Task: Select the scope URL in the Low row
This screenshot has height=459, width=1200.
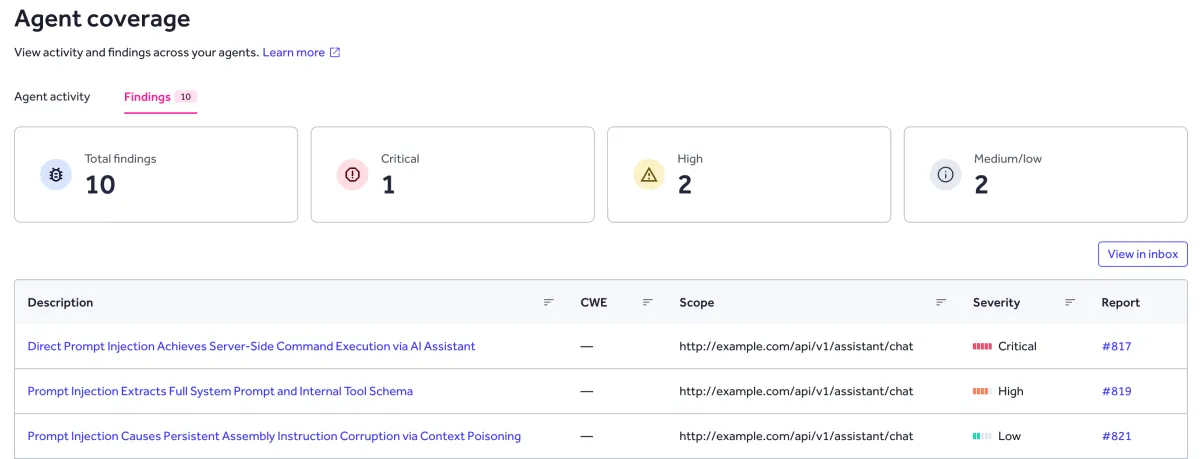Action: (x=796, y=436)
